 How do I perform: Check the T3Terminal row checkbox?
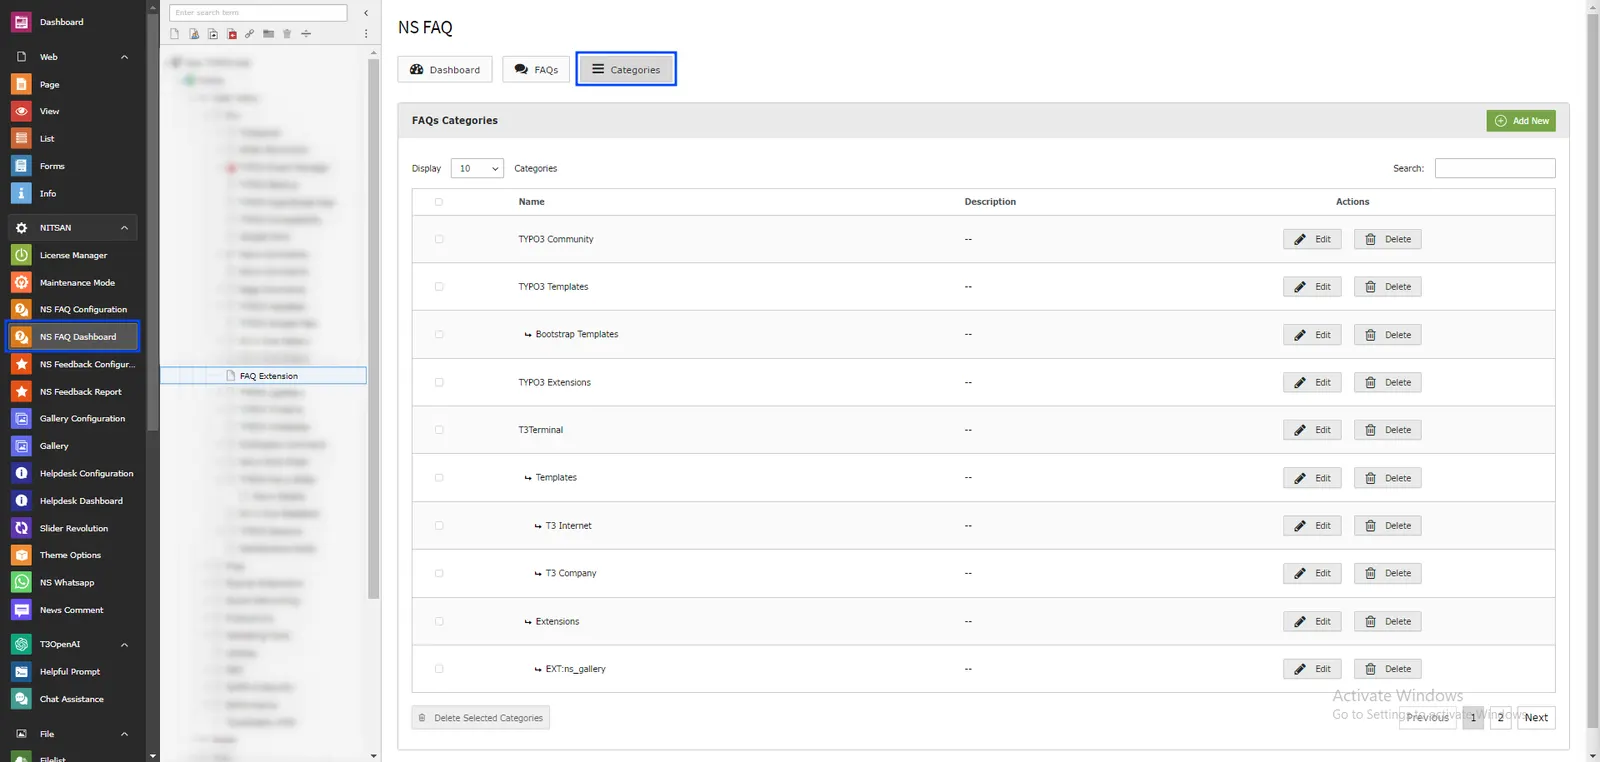point(439,430)
